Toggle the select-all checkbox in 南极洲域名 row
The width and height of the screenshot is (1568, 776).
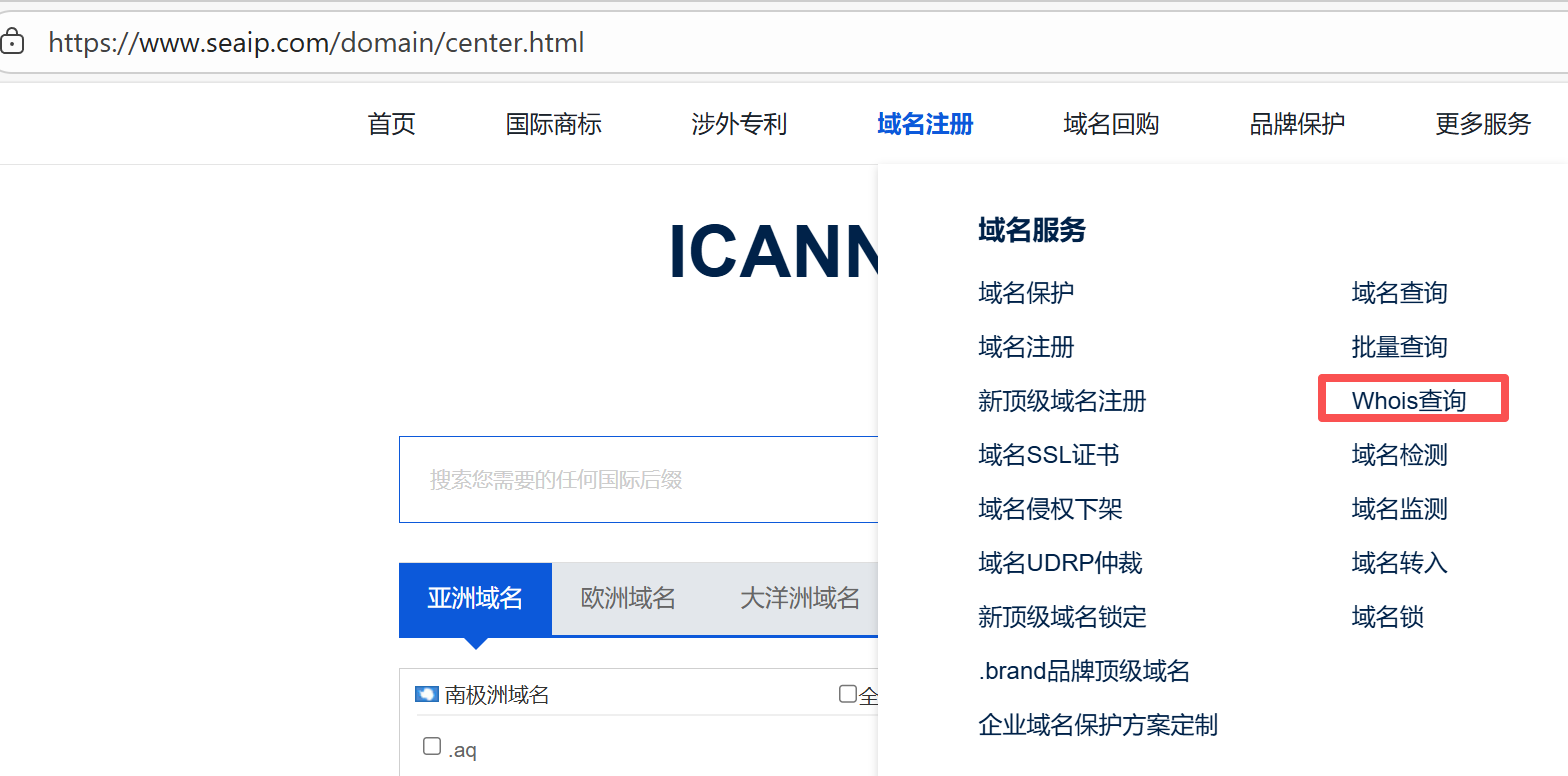tap(848, 694)
